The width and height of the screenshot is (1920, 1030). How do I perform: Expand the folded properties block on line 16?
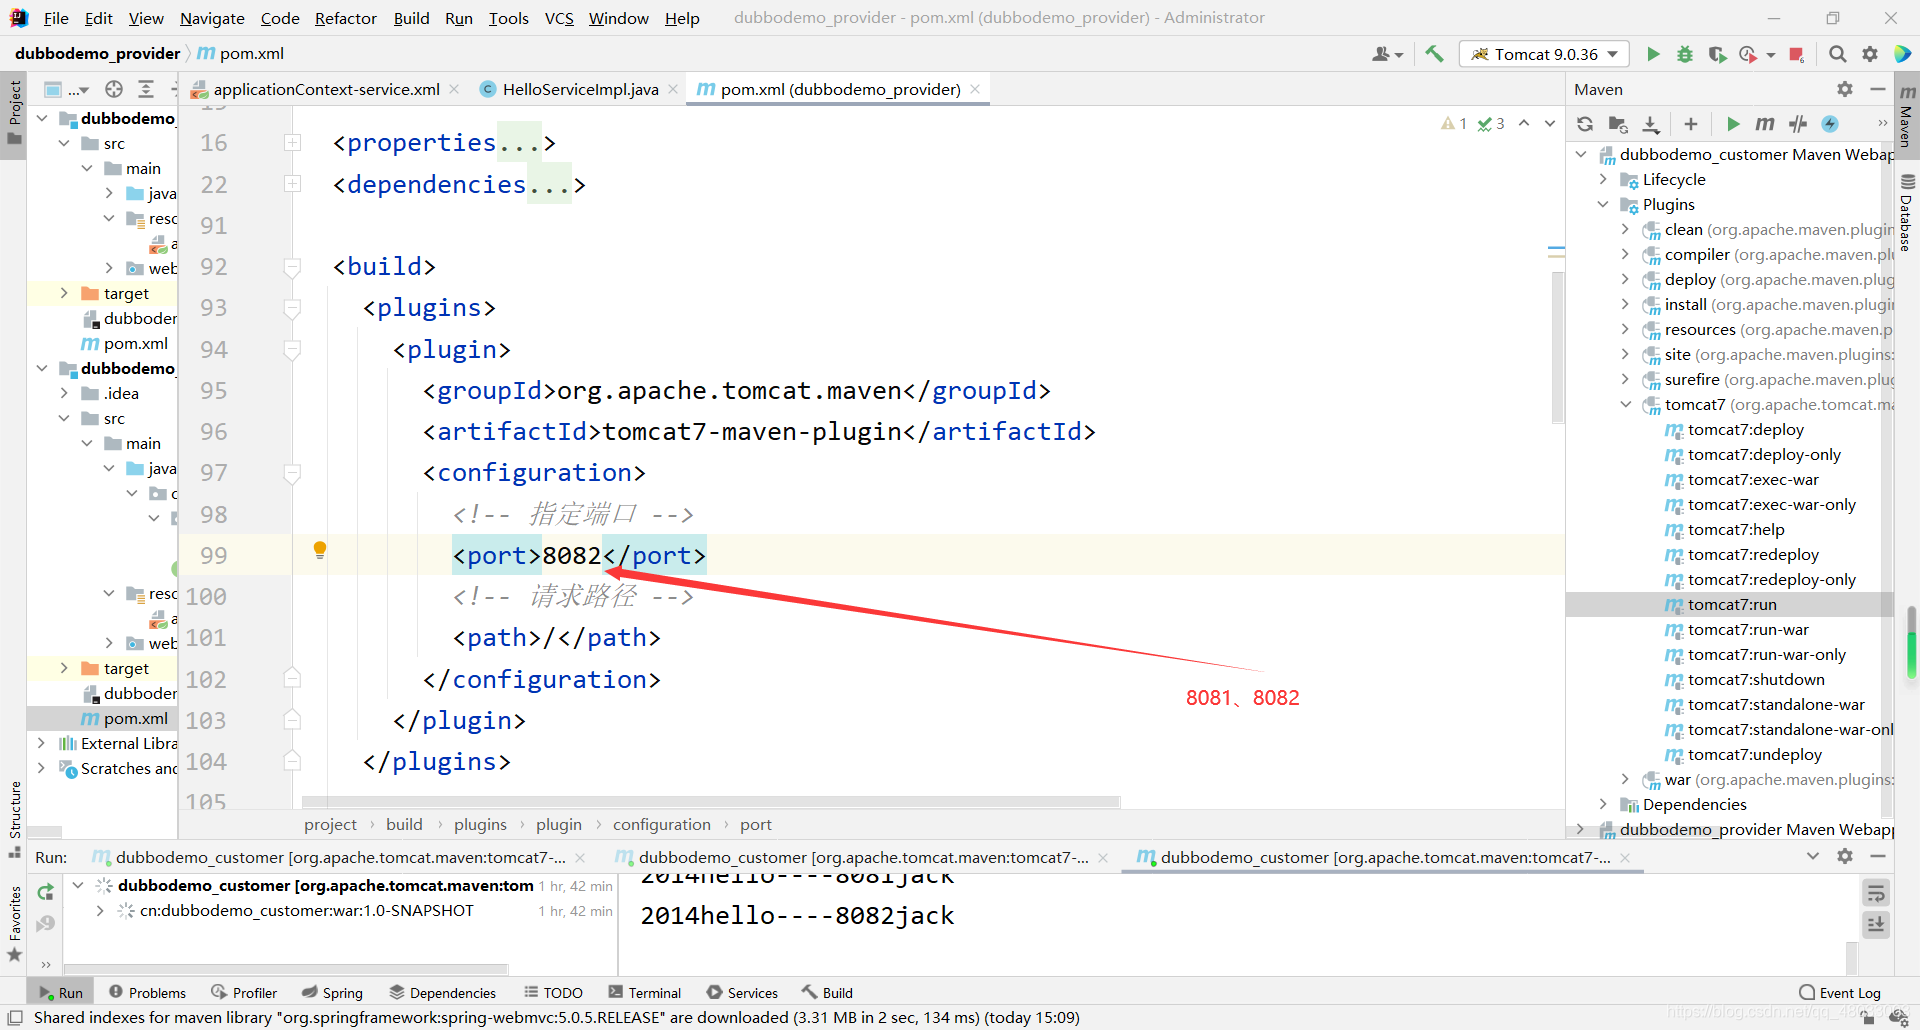292,143
